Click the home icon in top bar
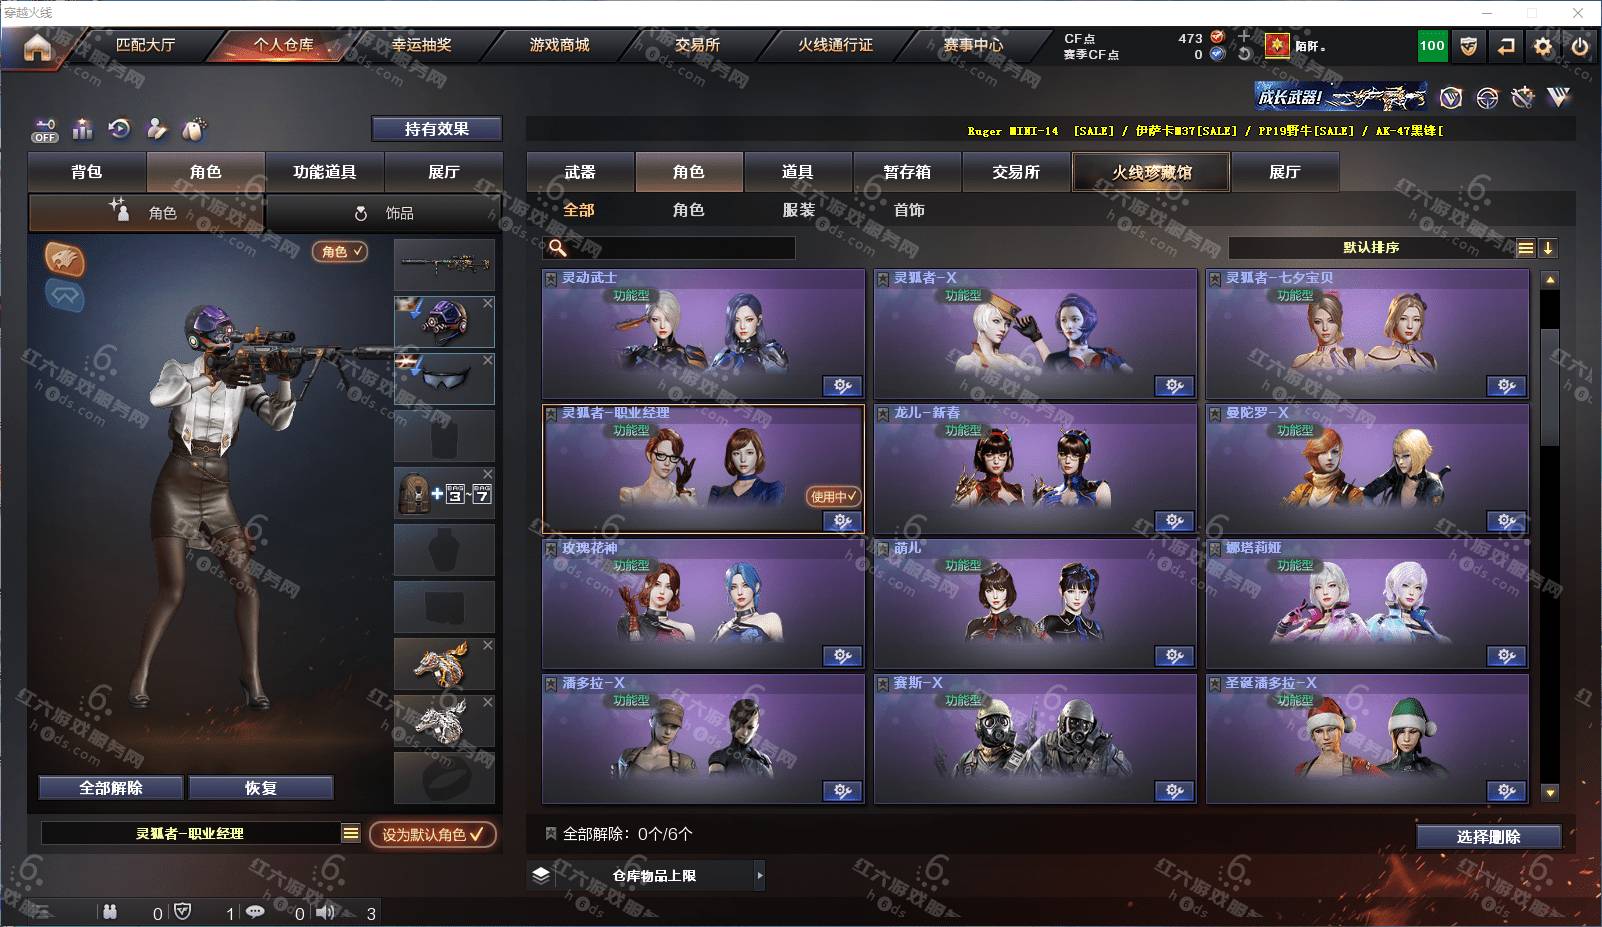The image size is (1602, 927). coord(37,47)
